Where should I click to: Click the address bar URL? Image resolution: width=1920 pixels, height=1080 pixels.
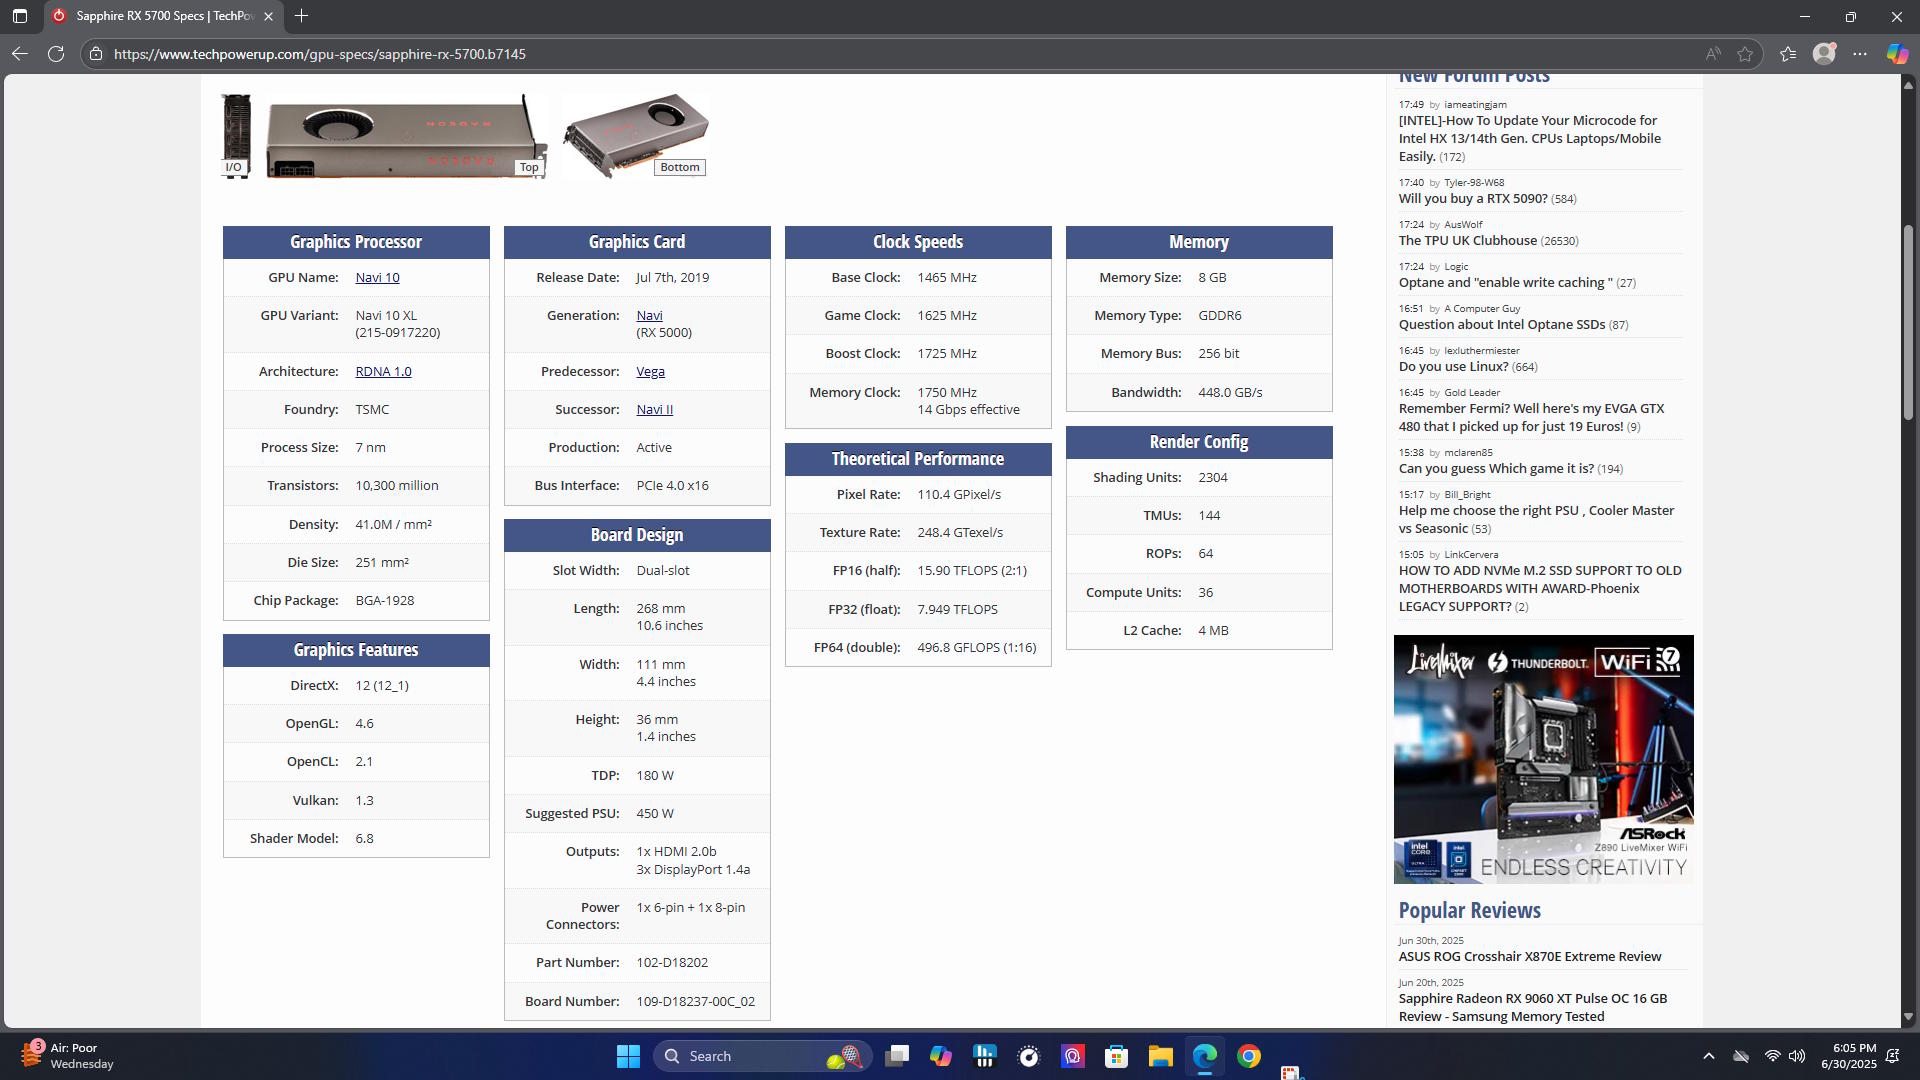pos(320,54)
